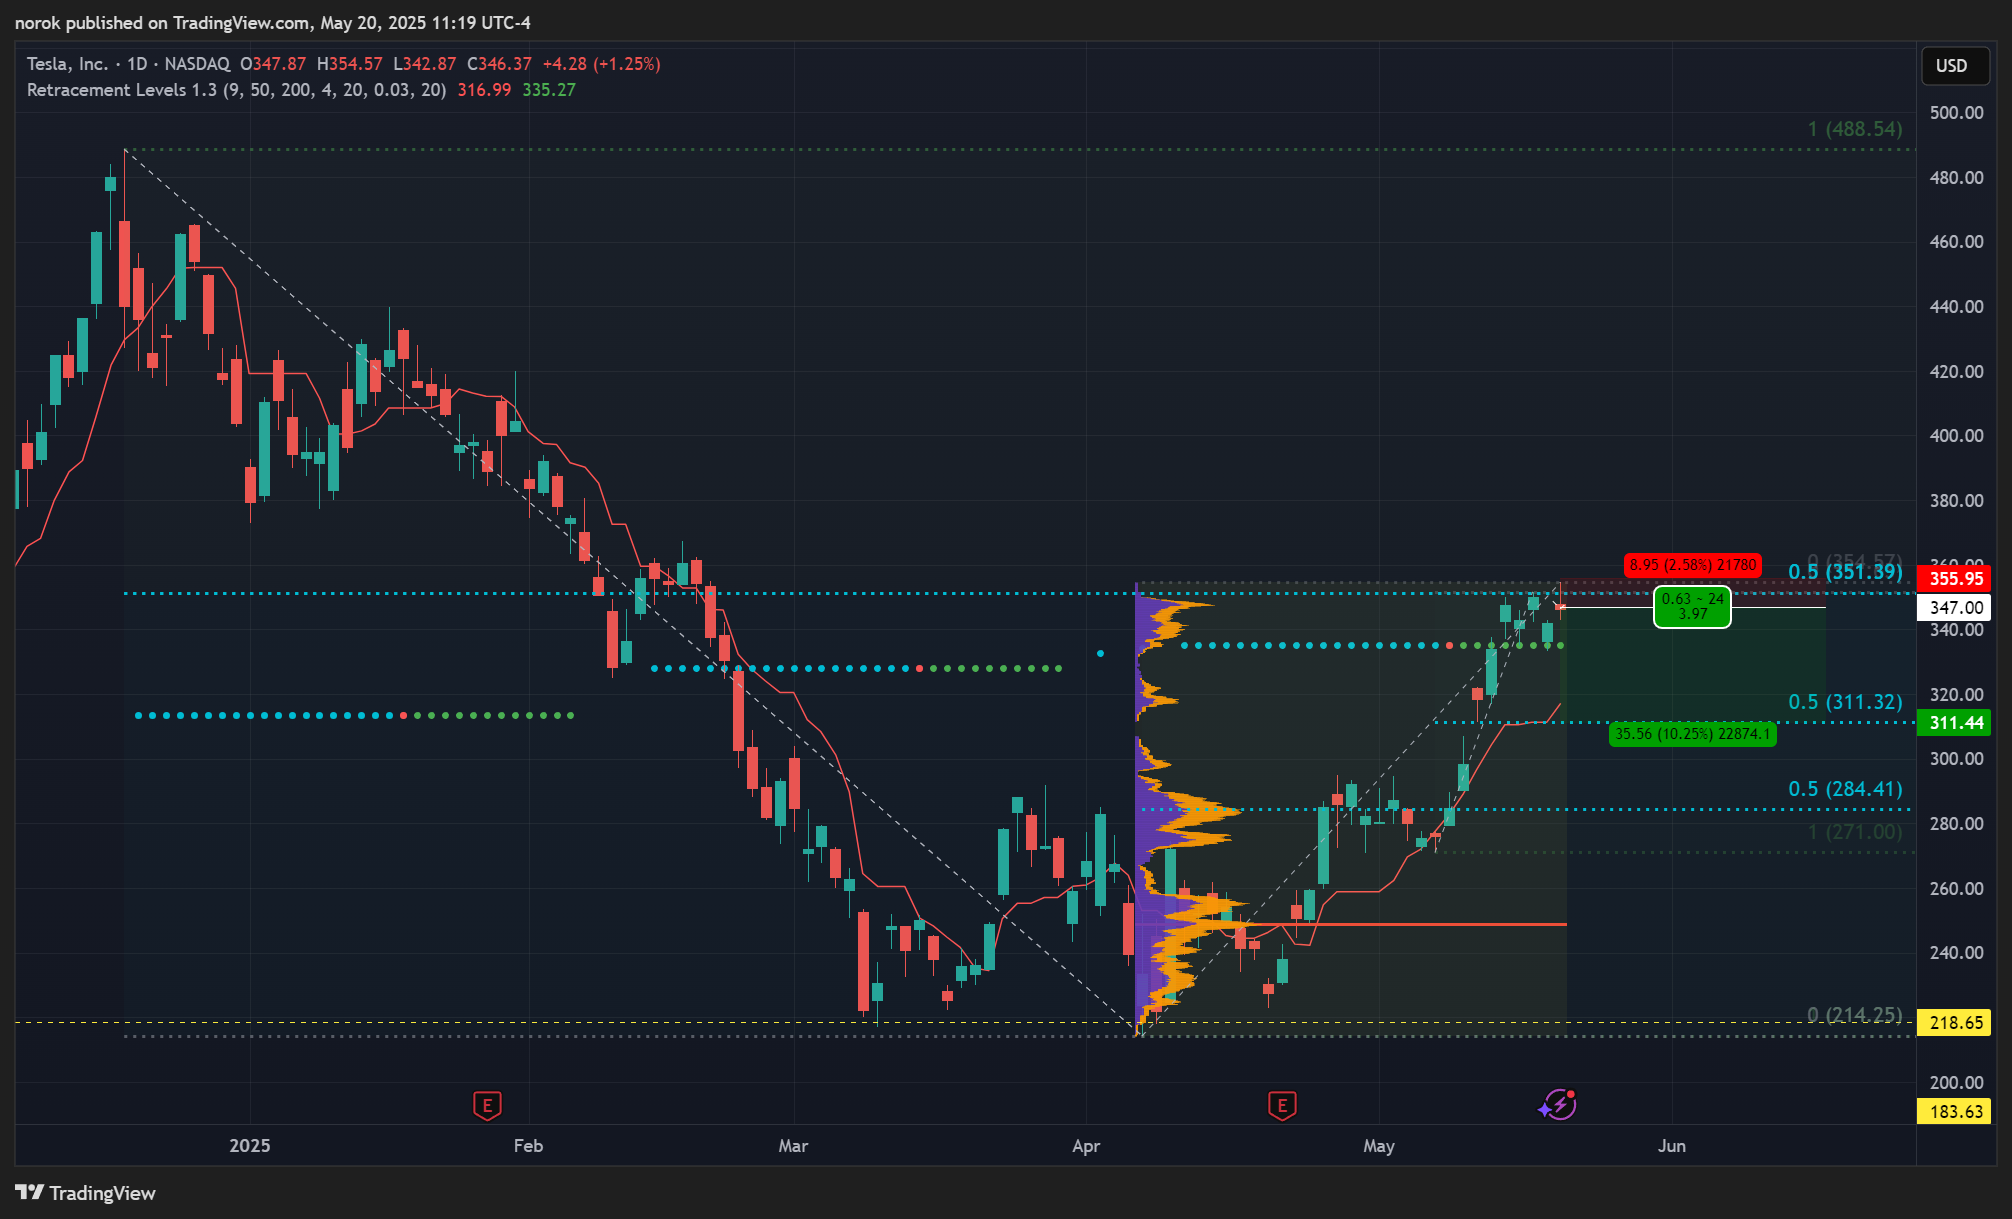Click the yellow 183.63 price label
Image resolution: width=2012 pixels, height=1219 pixels.
click(1956, 1111)
